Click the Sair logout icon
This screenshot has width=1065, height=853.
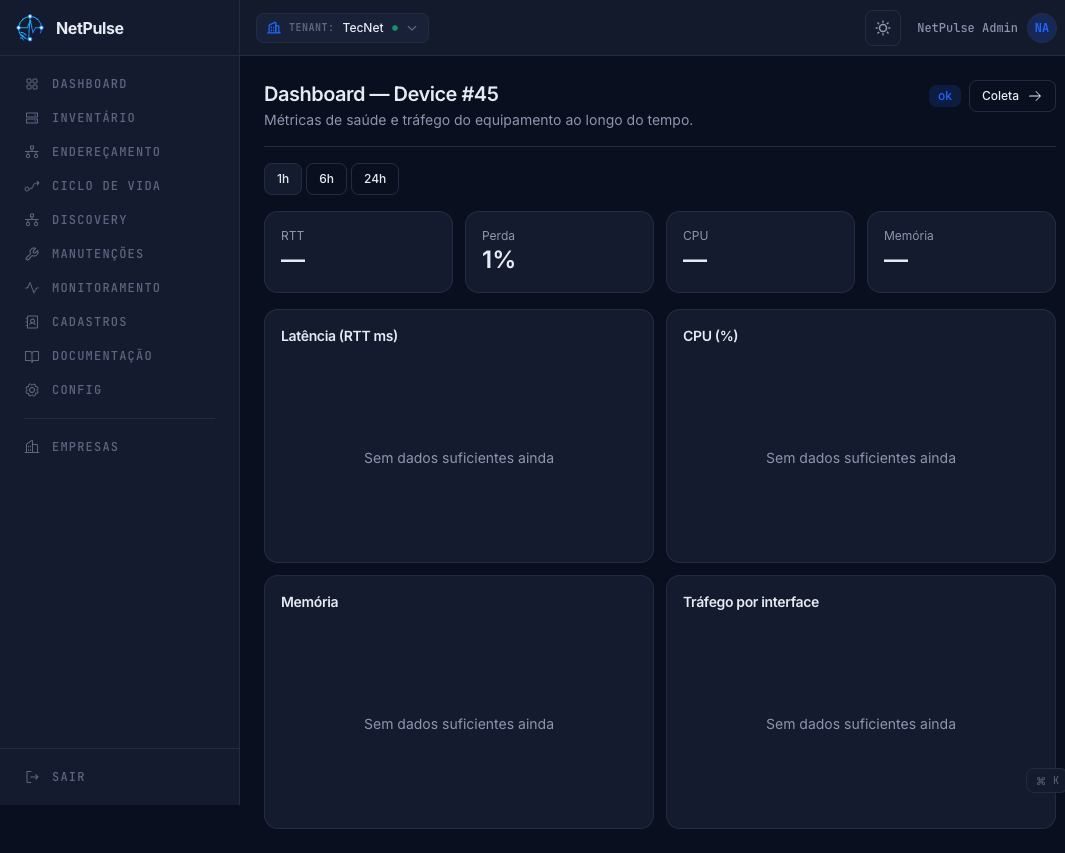coord(32,777)
